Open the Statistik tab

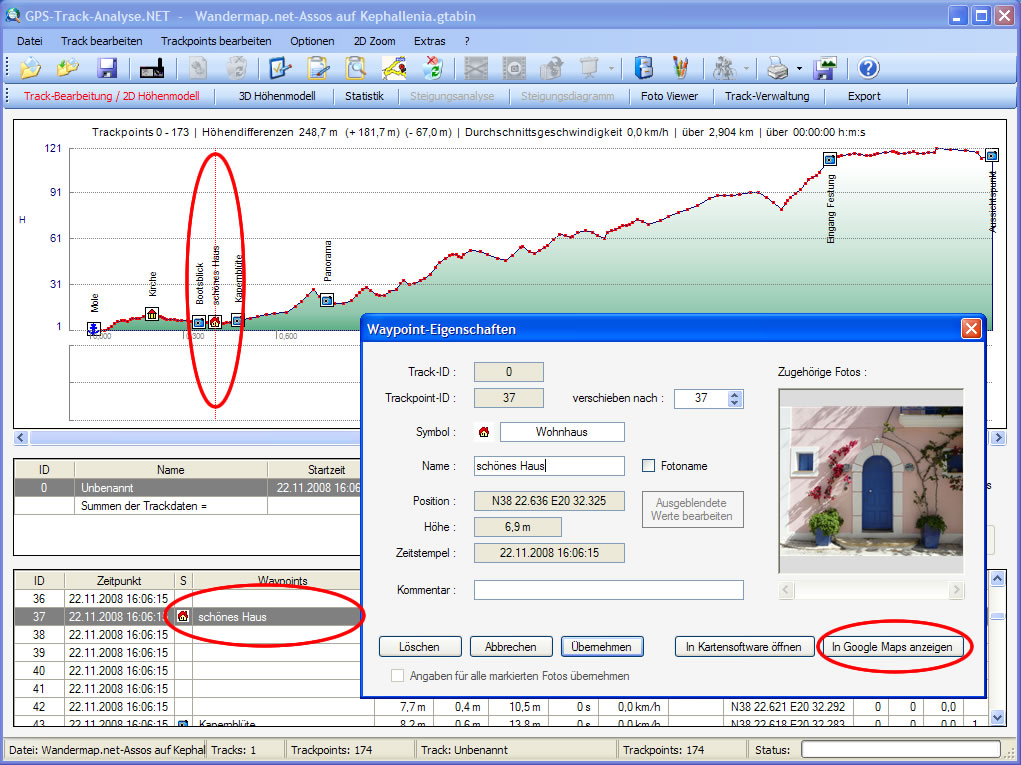[364, 97]
